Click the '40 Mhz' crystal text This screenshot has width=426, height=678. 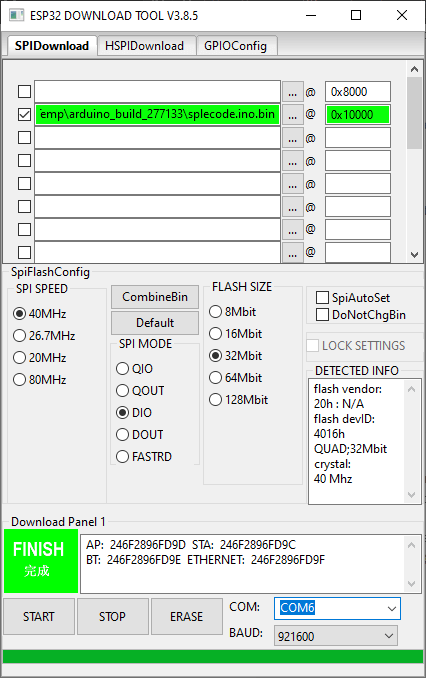coord(333,479)
